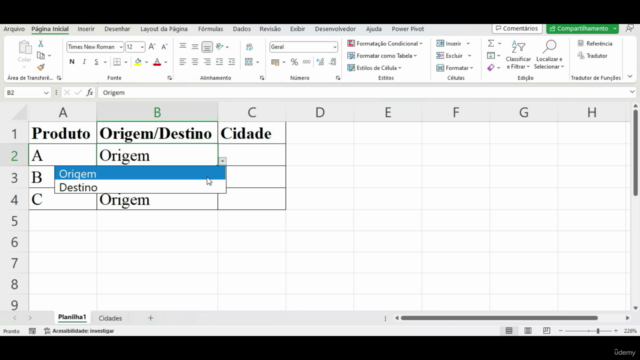This screenshot has width=640, height=360.
Task: Click the Comentários button
Action: click(517, 29)
